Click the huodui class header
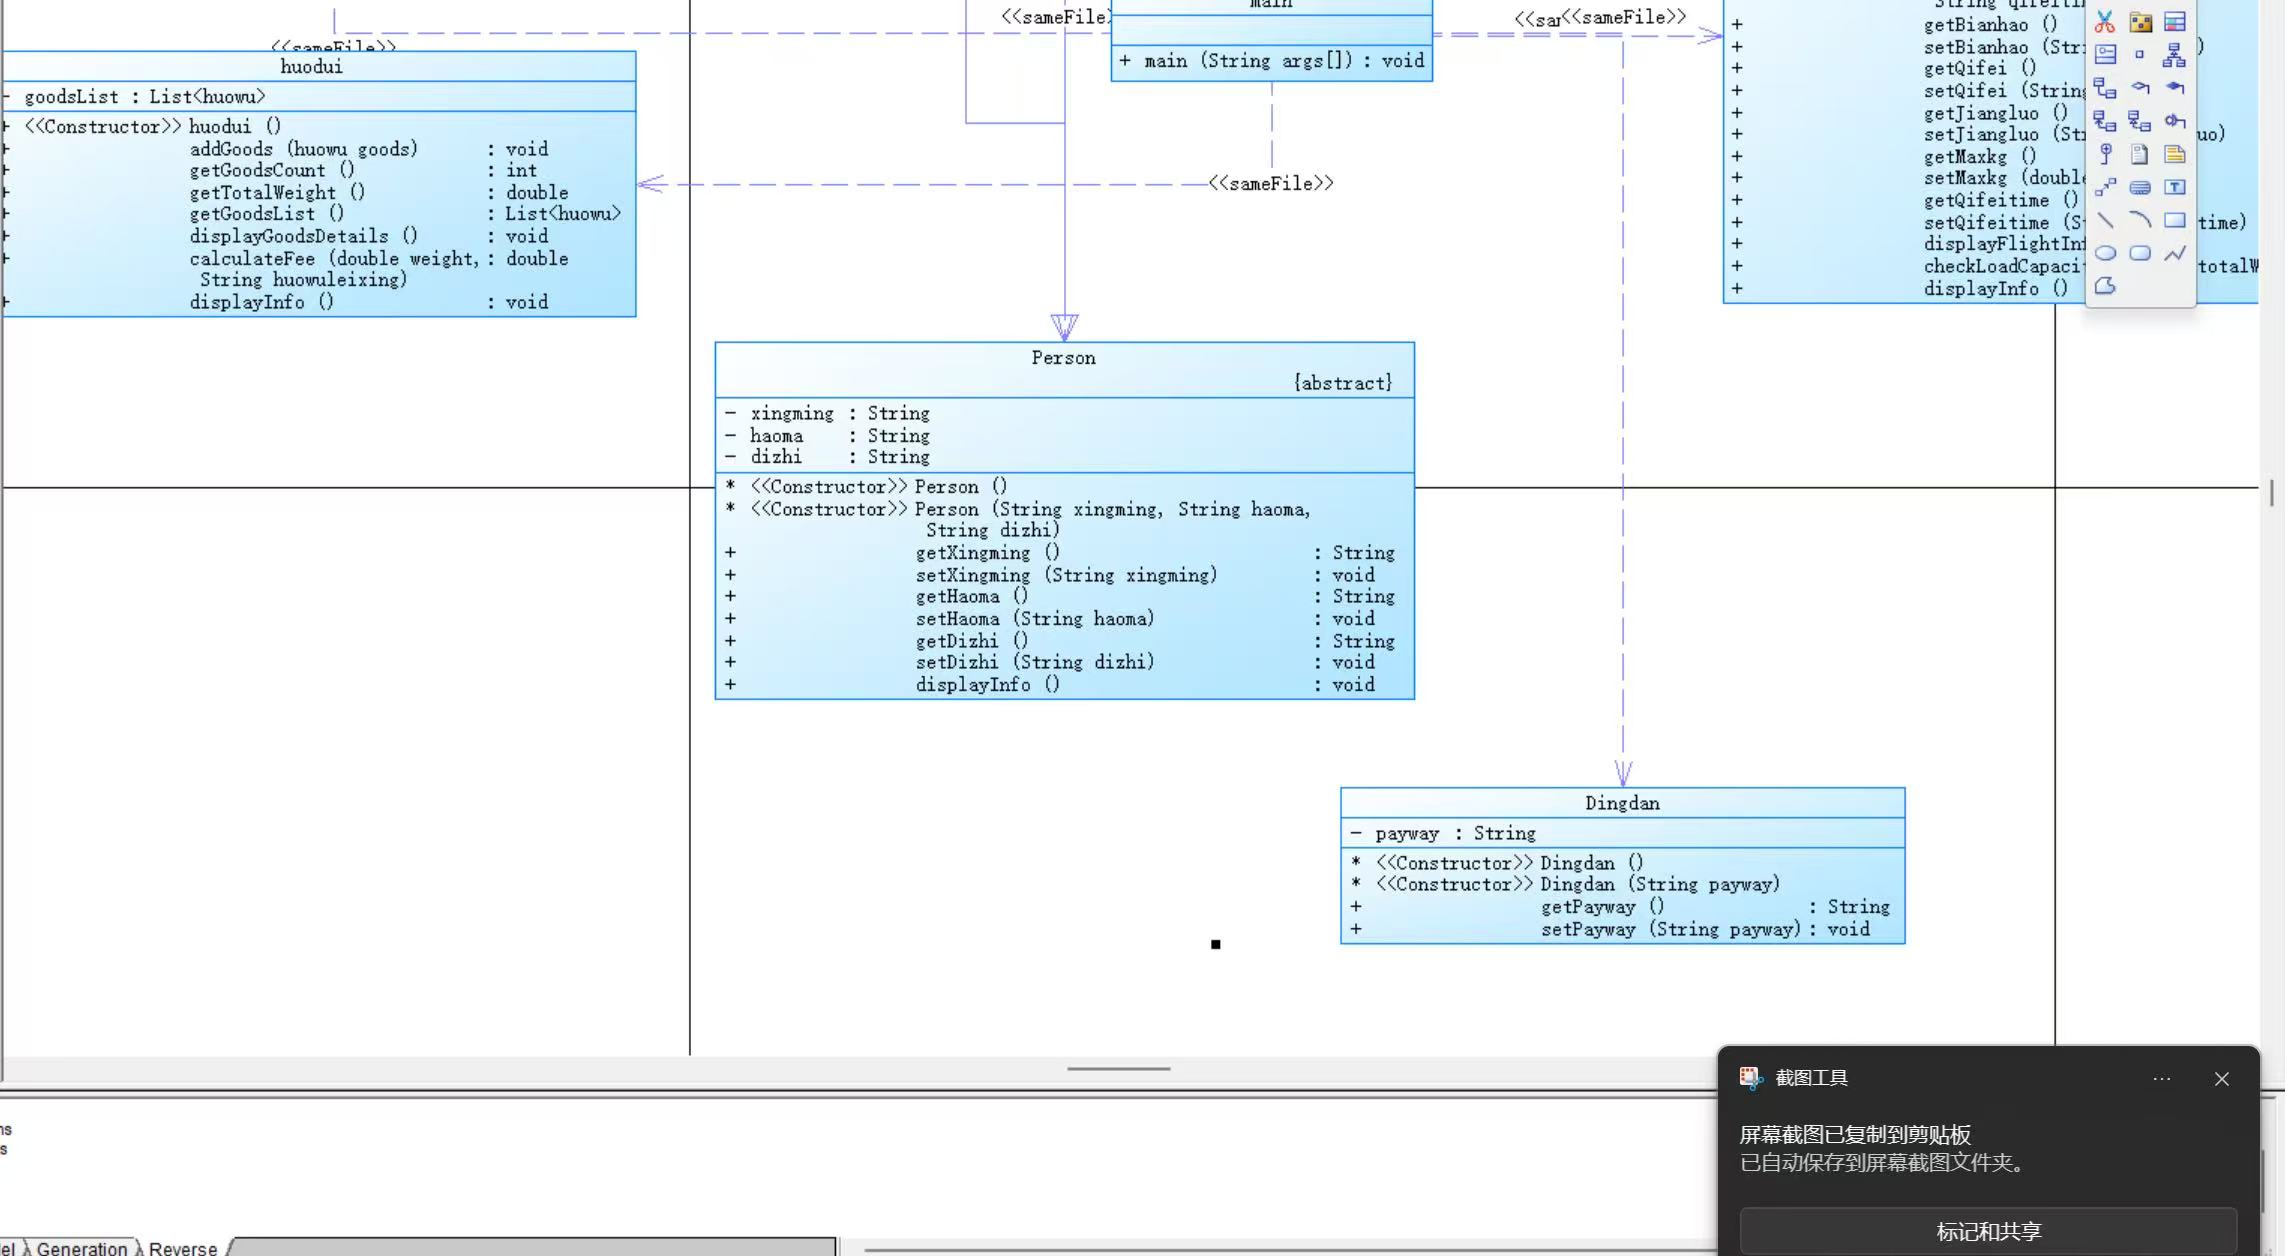 point(311,67)
